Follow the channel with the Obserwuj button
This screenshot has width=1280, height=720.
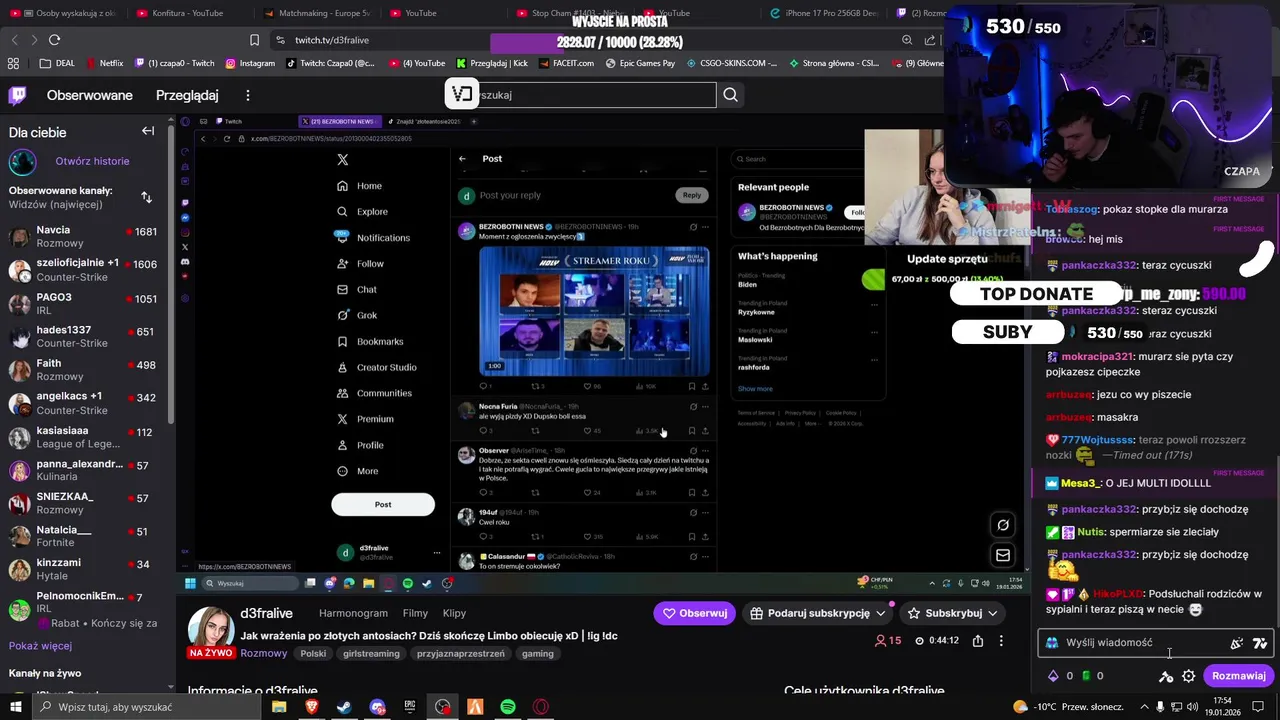click(695, 613)
